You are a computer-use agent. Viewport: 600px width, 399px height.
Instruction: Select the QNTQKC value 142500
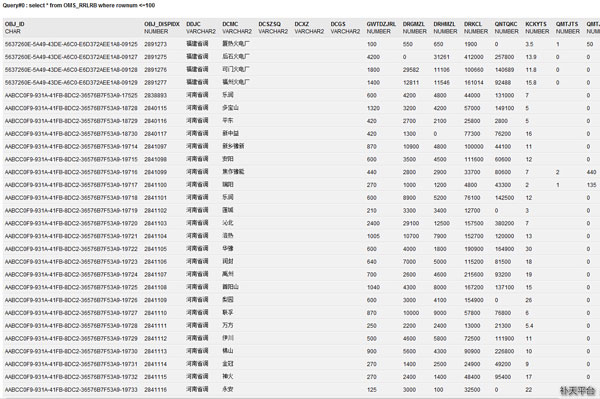(x=504, y=198)
